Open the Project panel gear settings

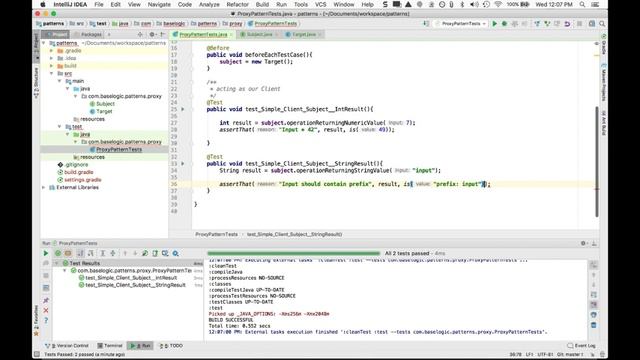pos(152,35)
